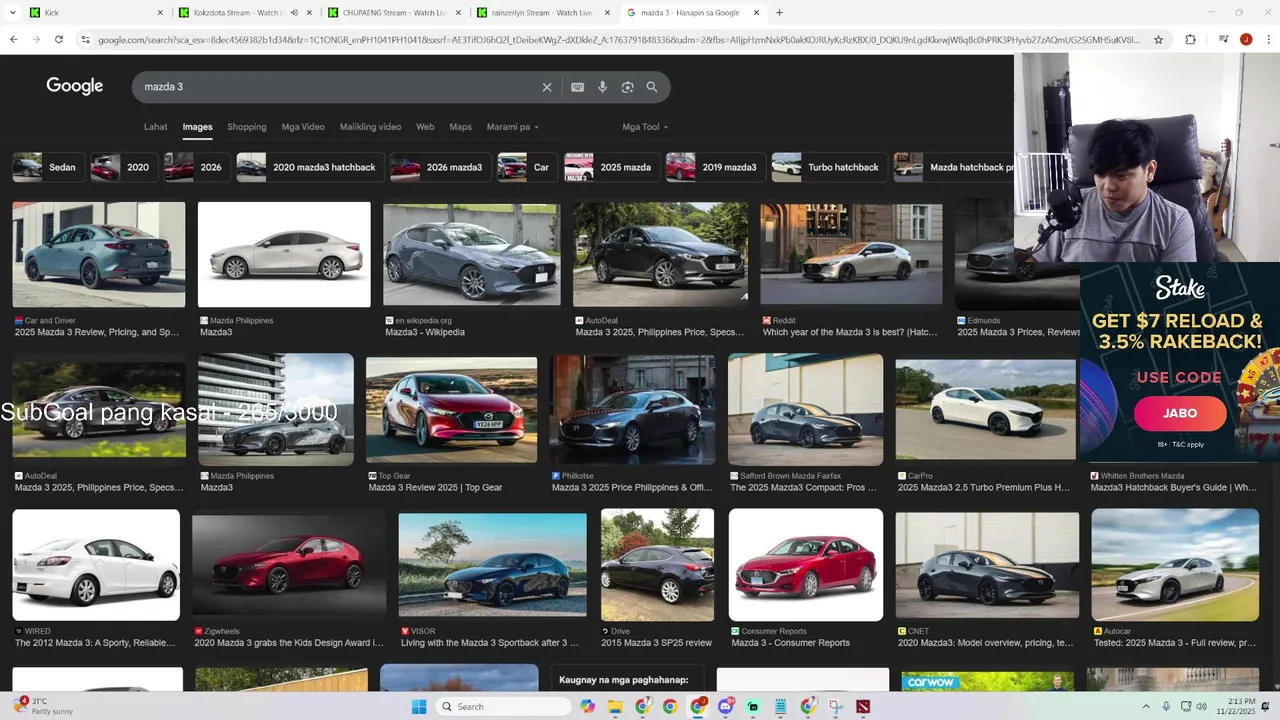The width and height of the screenshot is (1280, 720).
Task: Open the 2015 Mazda 3 SP25 review link
Action: [x=658, y=643]
